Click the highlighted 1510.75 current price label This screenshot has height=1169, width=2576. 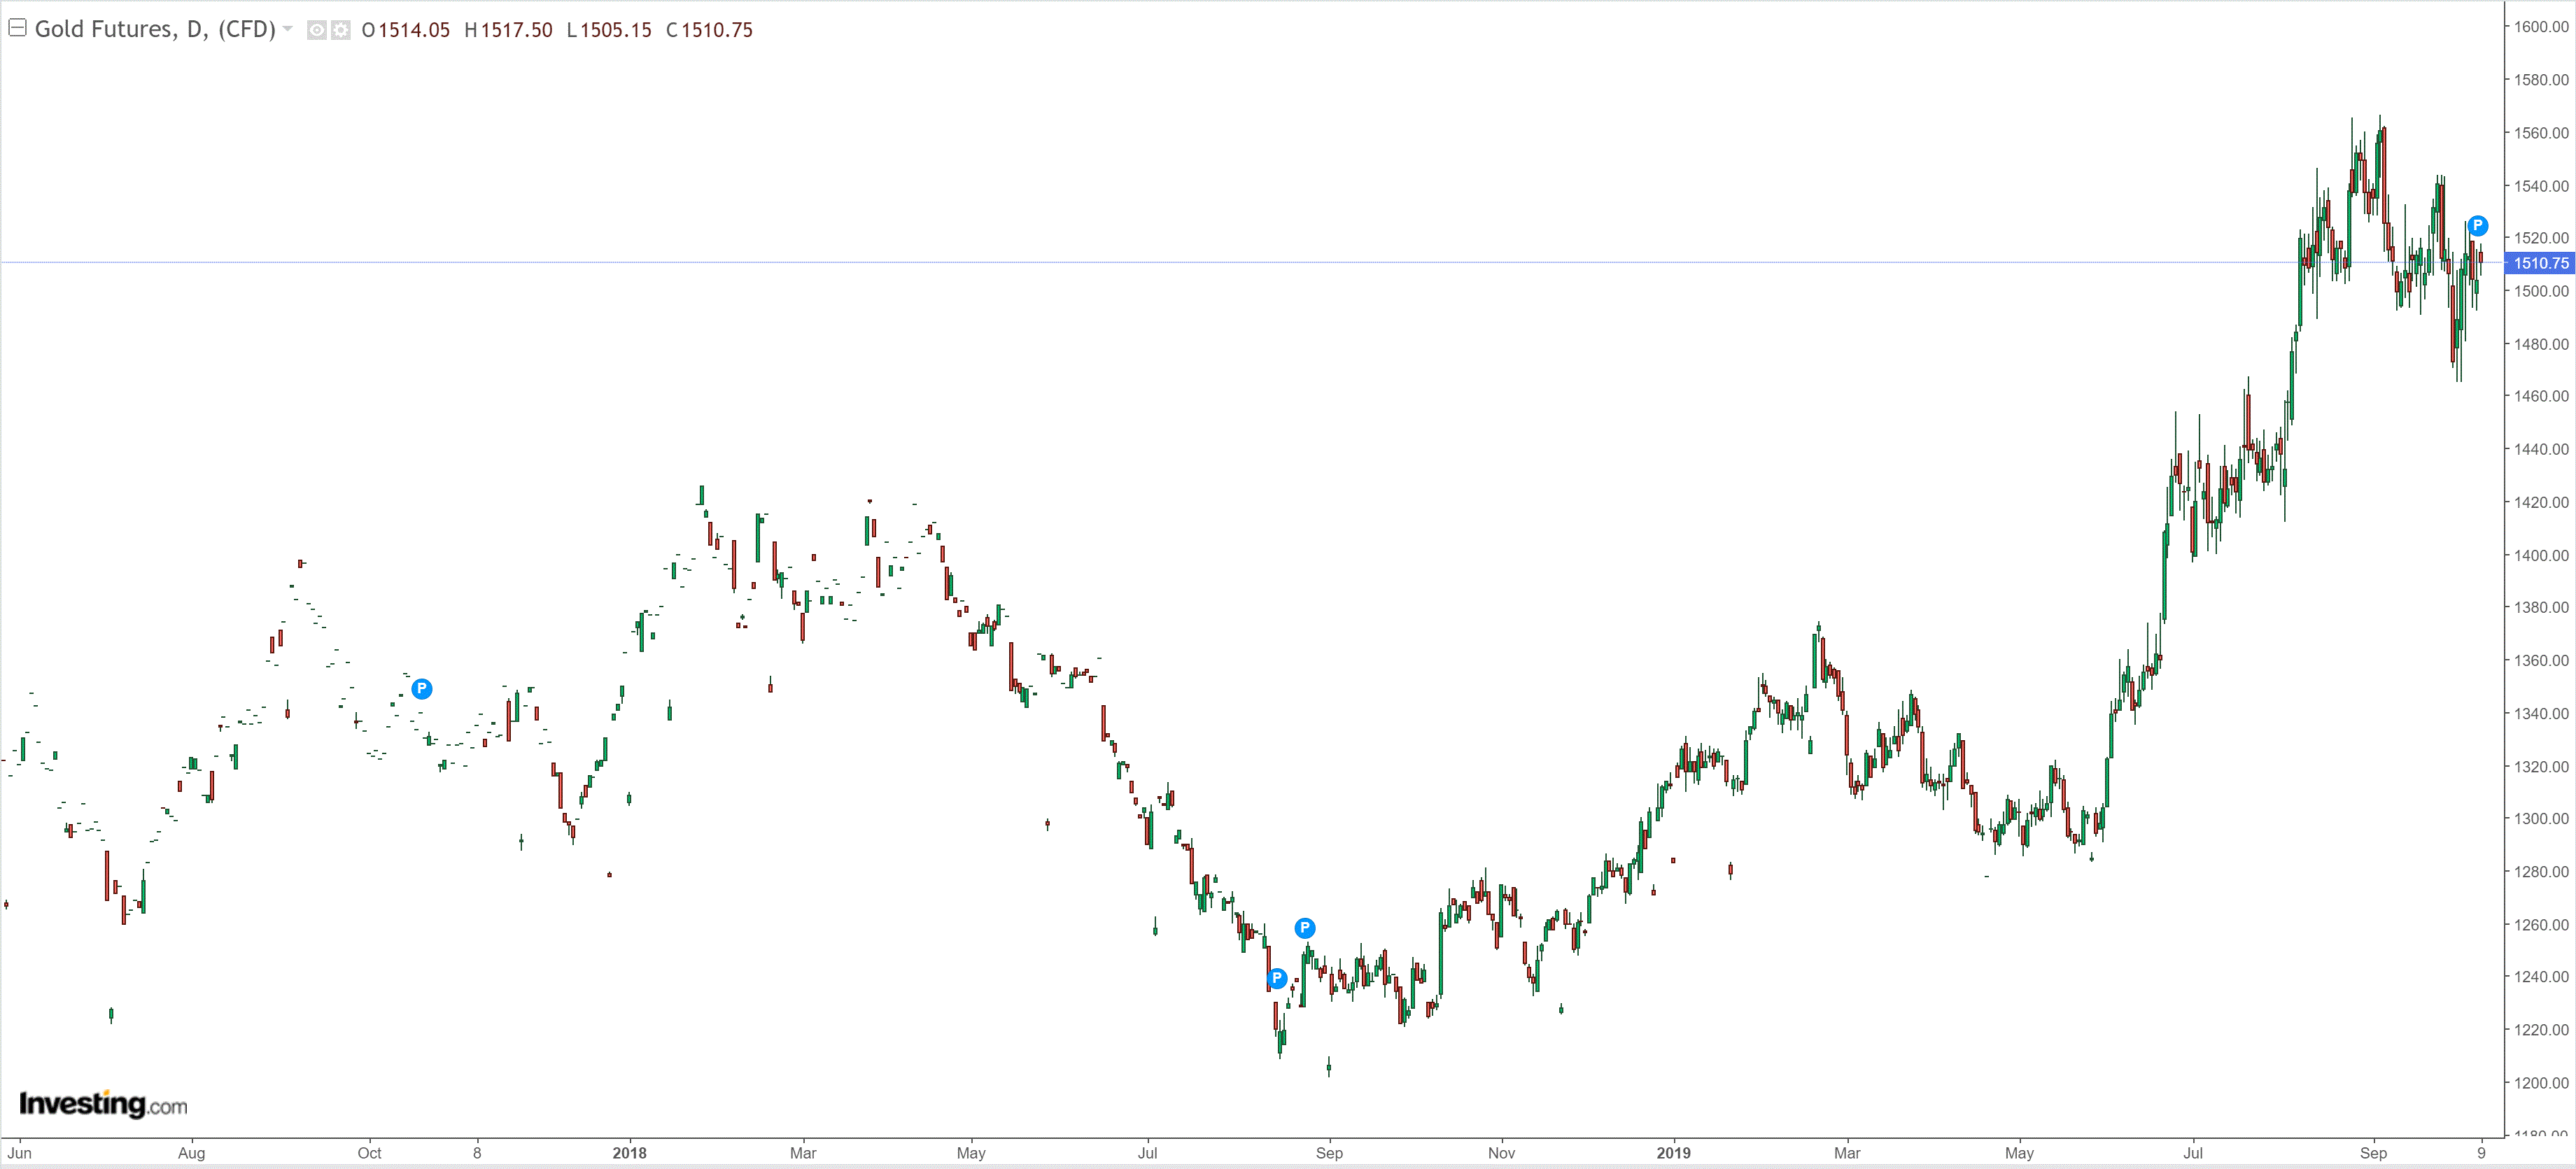click(2540, 263)
